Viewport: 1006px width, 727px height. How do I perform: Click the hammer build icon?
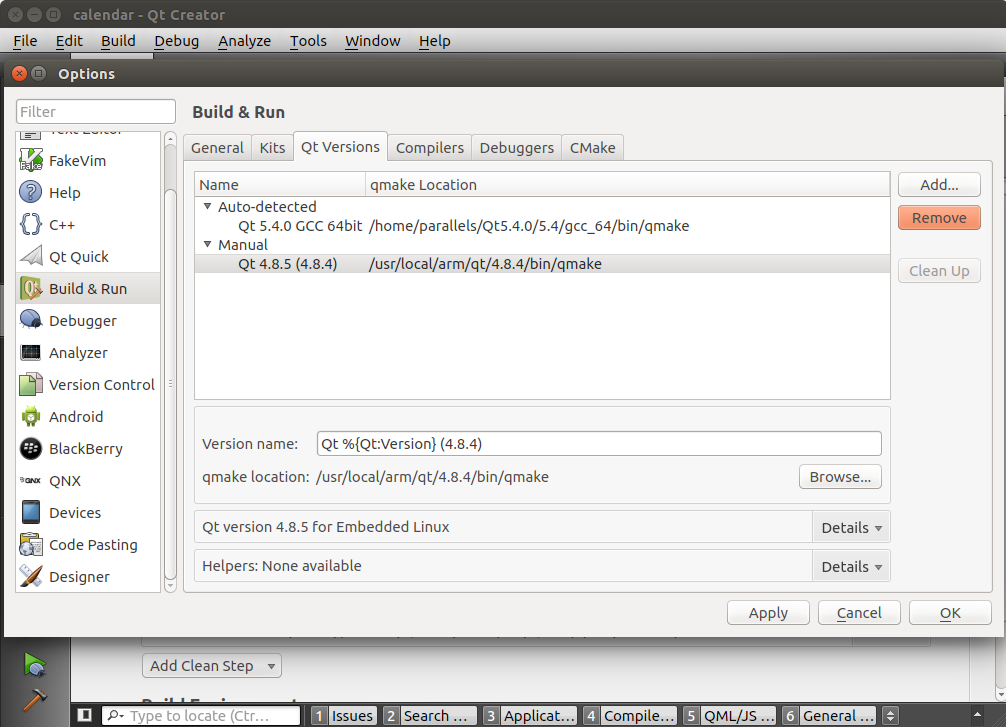click(x=35, y=699)
